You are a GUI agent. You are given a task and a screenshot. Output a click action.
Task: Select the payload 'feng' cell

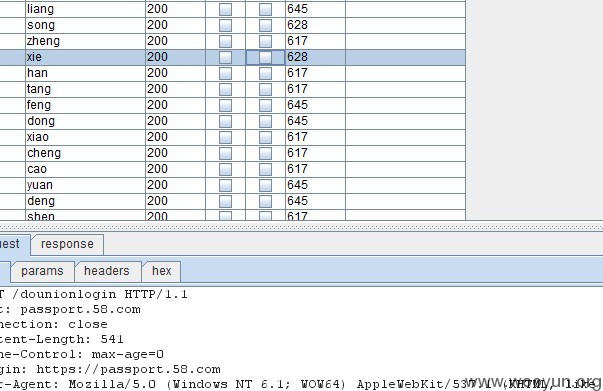85,105
